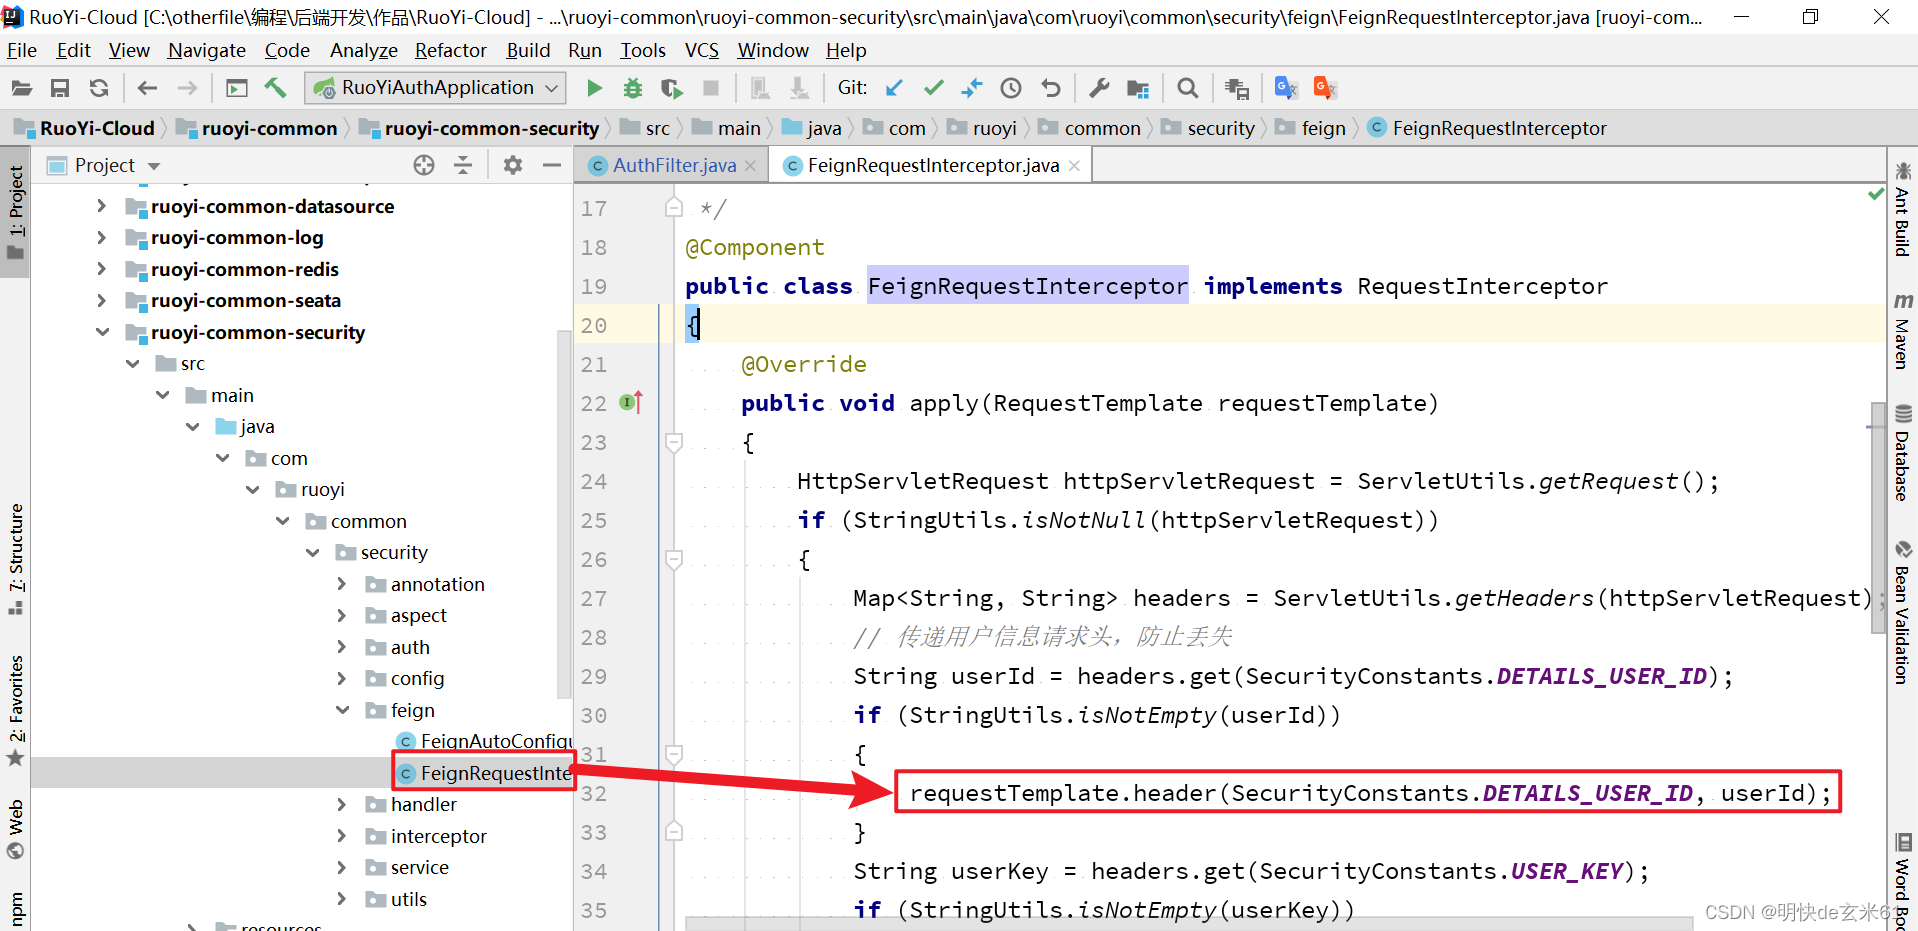Open the RuoYiAuthApplication run configuration dropdown
Image resolution: width=1918 pixels, height=931 pixels.
551,88
